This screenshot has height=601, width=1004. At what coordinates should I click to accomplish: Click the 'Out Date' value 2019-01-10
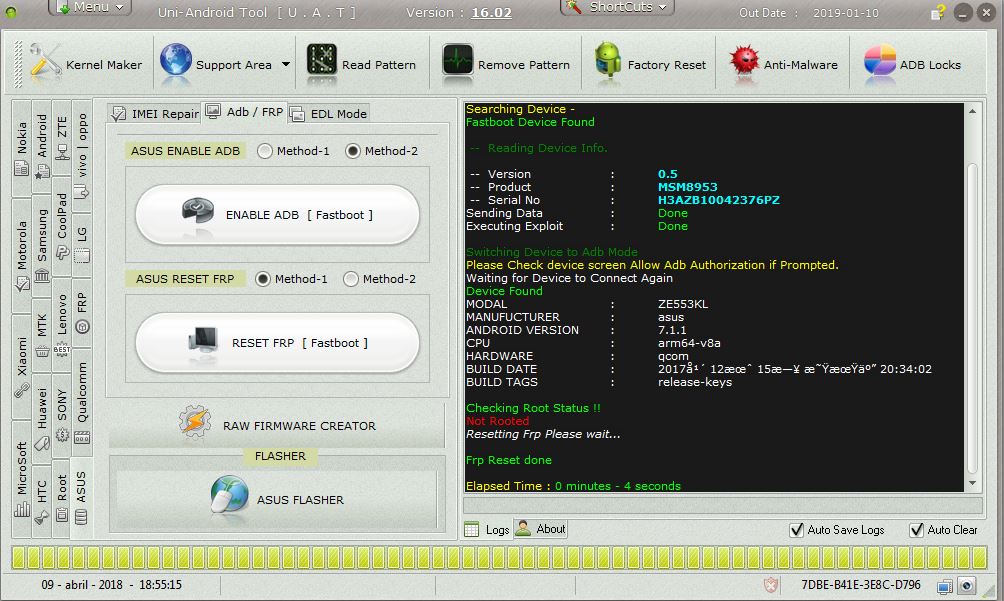pos(845,13)
